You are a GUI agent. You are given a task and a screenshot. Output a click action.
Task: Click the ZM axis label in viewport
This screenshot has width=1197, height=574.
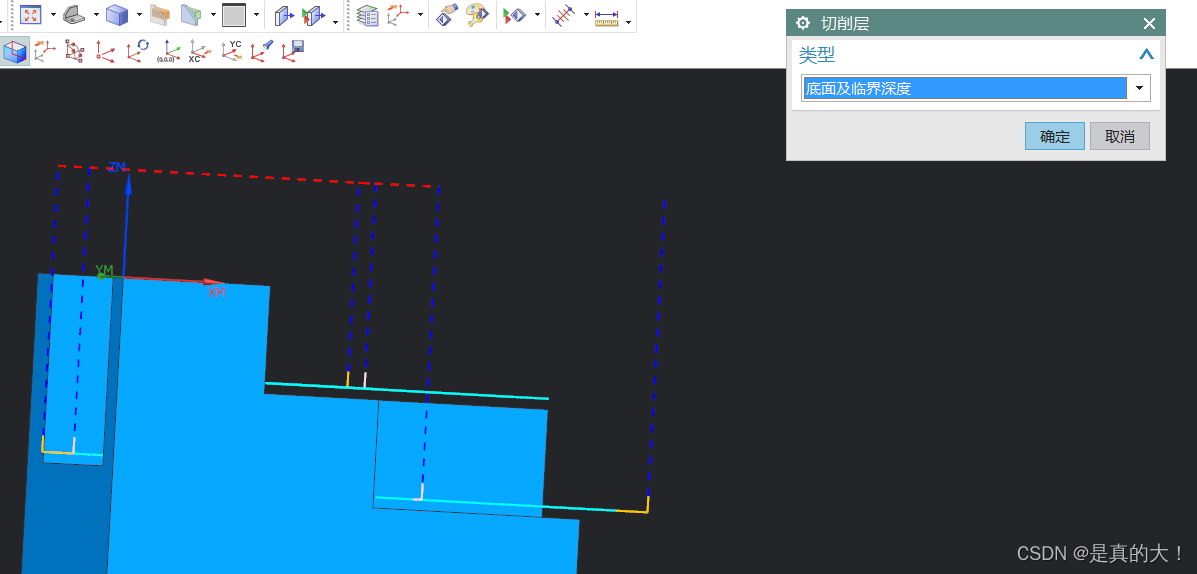(x=117, y=166)
